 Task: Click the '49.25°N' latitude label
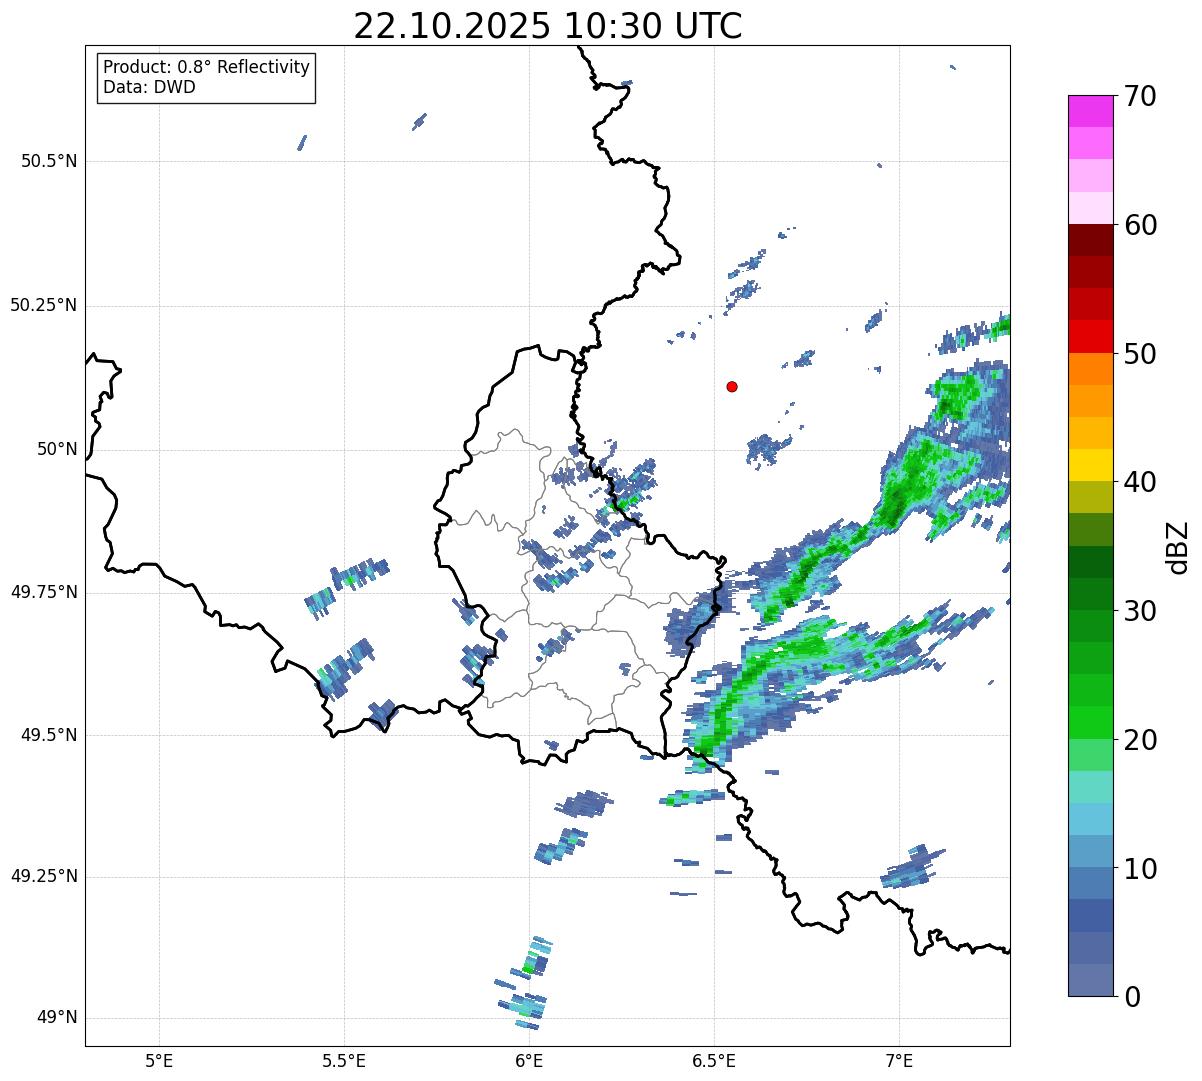click(x=44, y=876)
